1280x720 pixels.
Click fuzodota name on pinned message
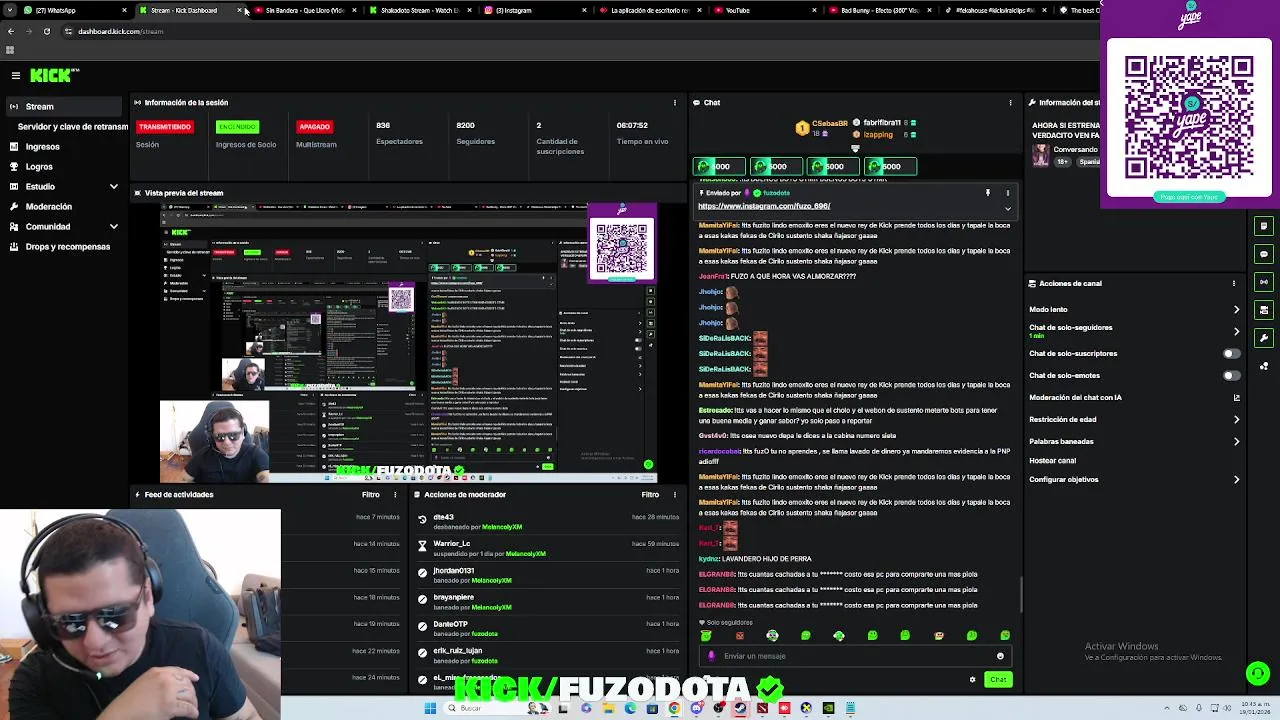pyautogui.click(x=777, y=193)
